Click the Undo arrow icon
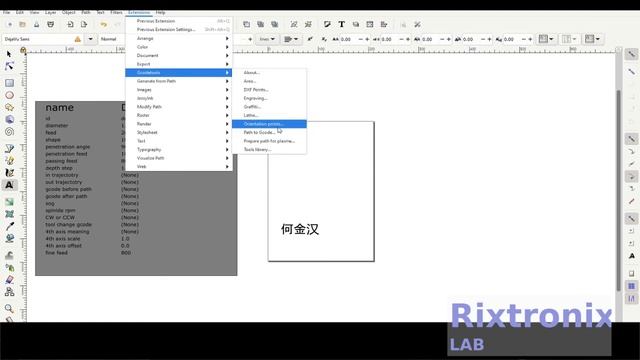 tap(104, 24)
